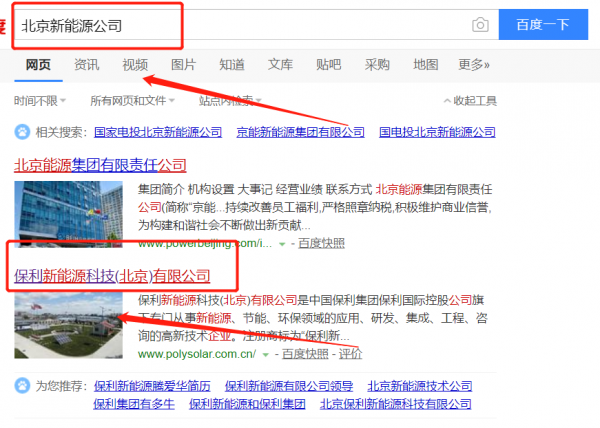Expand the 时间不限 time filter
This screenshot has height=428, width=600.
(x=40, y=101)
